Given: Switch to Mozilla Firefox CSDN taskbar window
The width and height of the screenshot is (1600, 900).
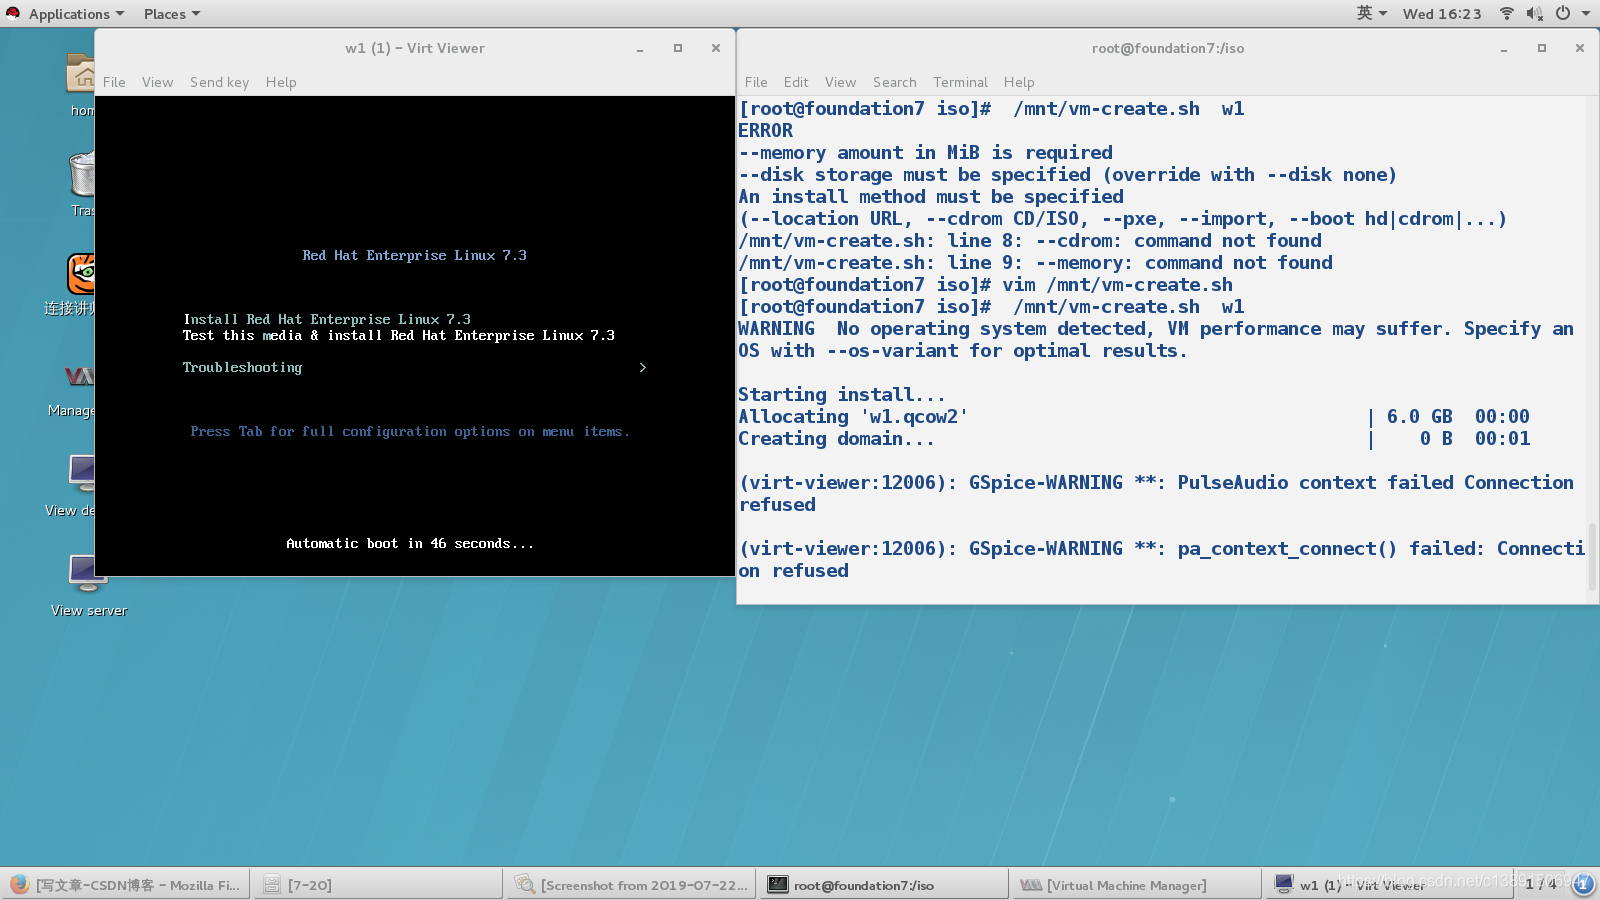Looking at the screenshot, I should (x=126, y=884).
